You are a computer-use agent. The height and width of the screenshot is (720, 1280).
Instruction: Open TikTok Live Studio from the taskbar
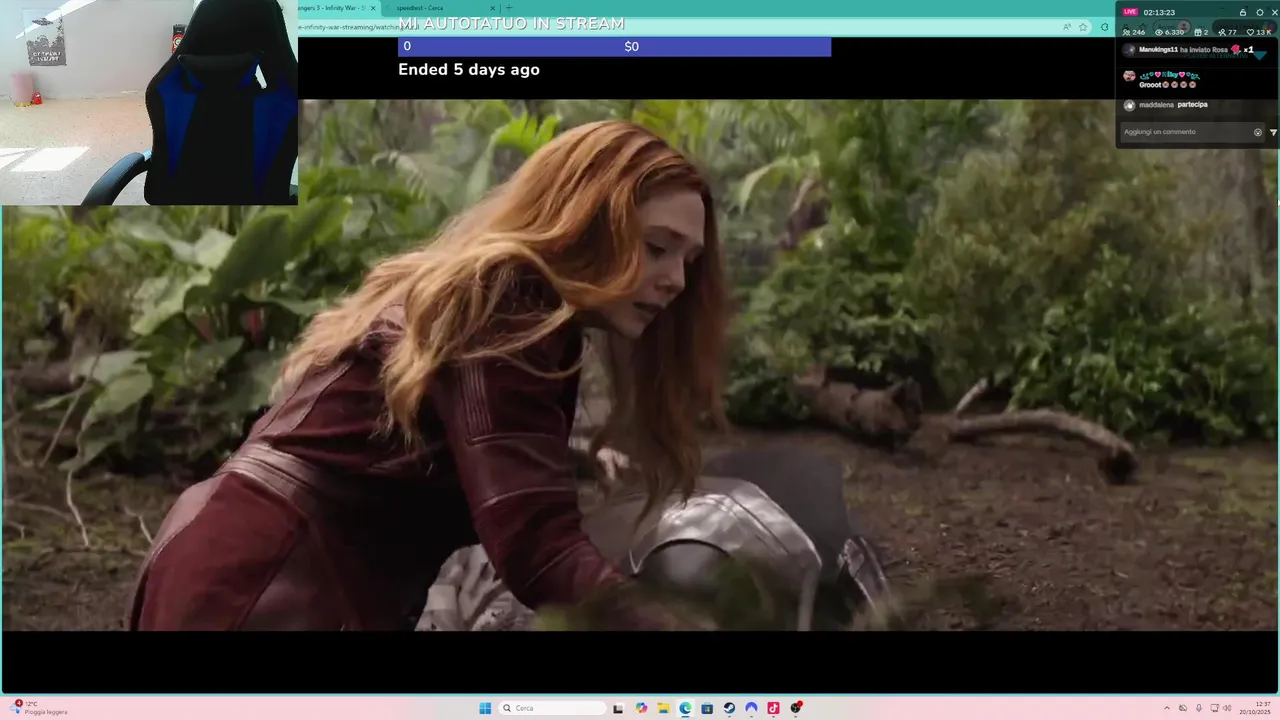[773, 708]
